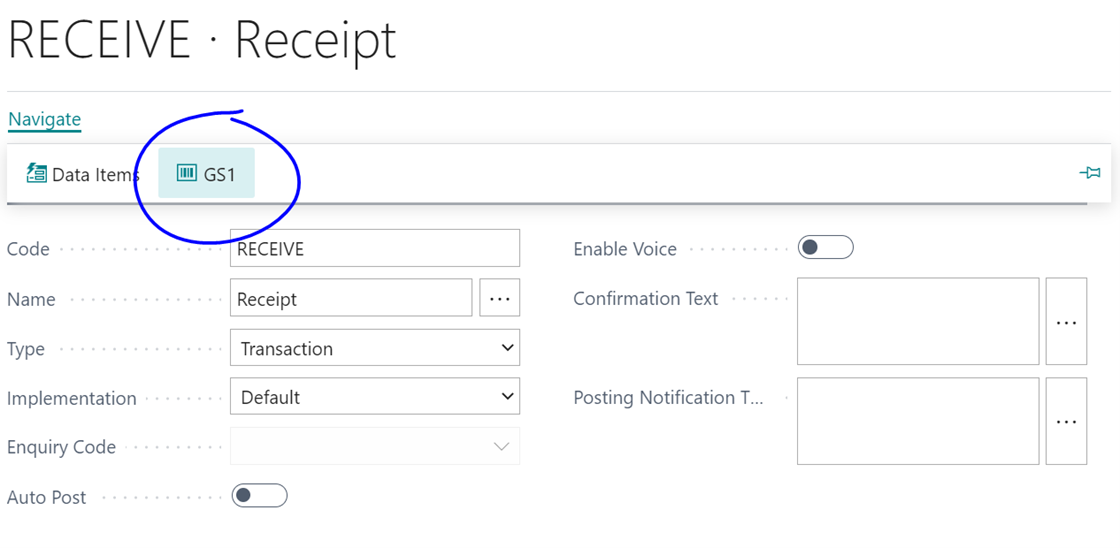1120x548 pixels.
Task: Click the Enable Voice field label
Action: point(625,249)
